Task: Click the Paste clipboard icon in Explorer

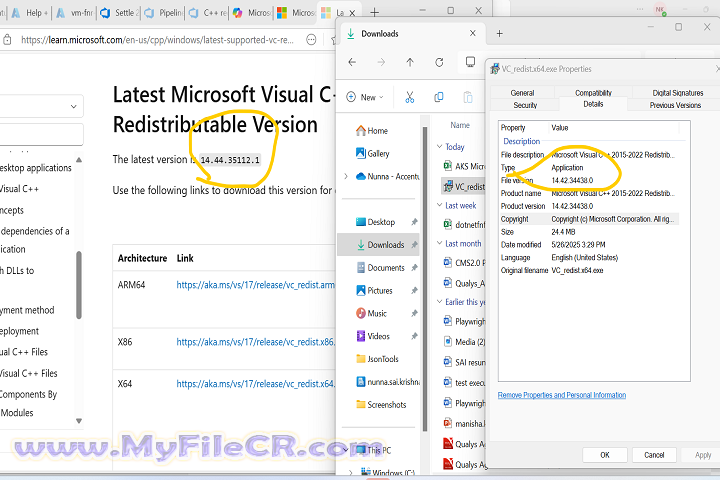Action: click(x=468, y=97)
